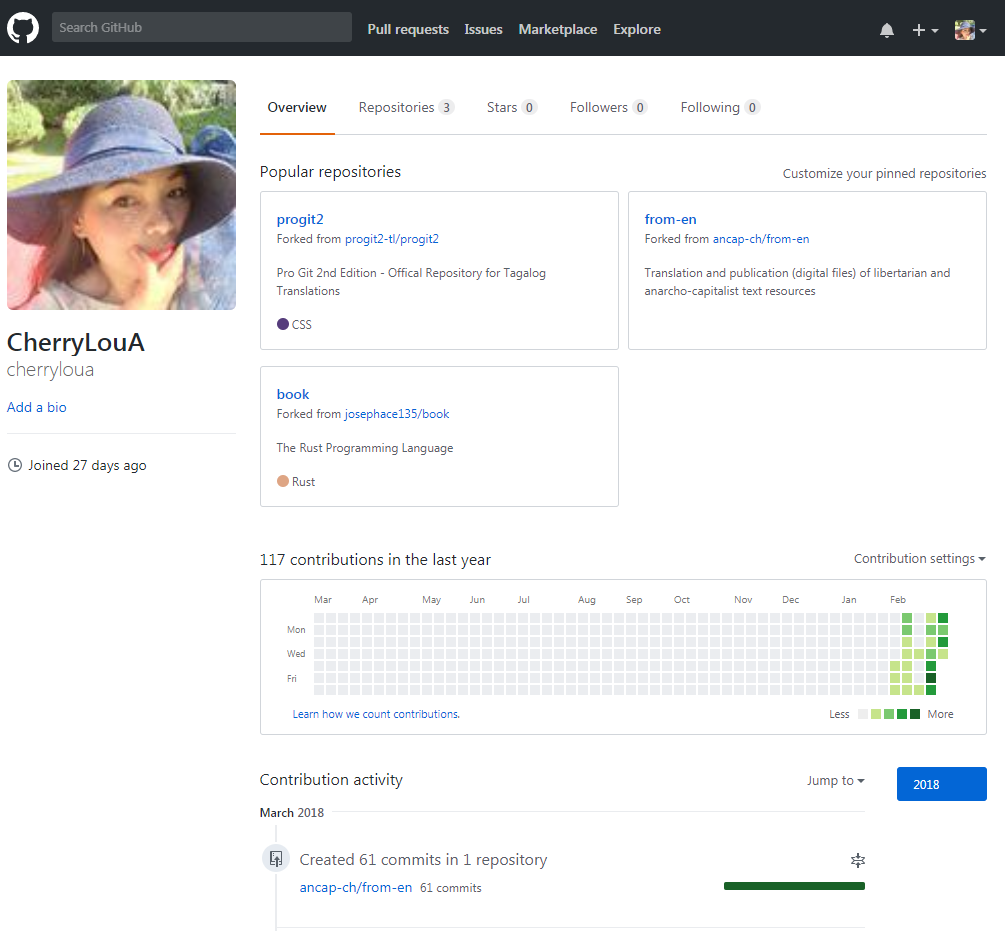Click 'The Rust Programming Language' description
Screen dimensions: 1005x931
(365, 448)
